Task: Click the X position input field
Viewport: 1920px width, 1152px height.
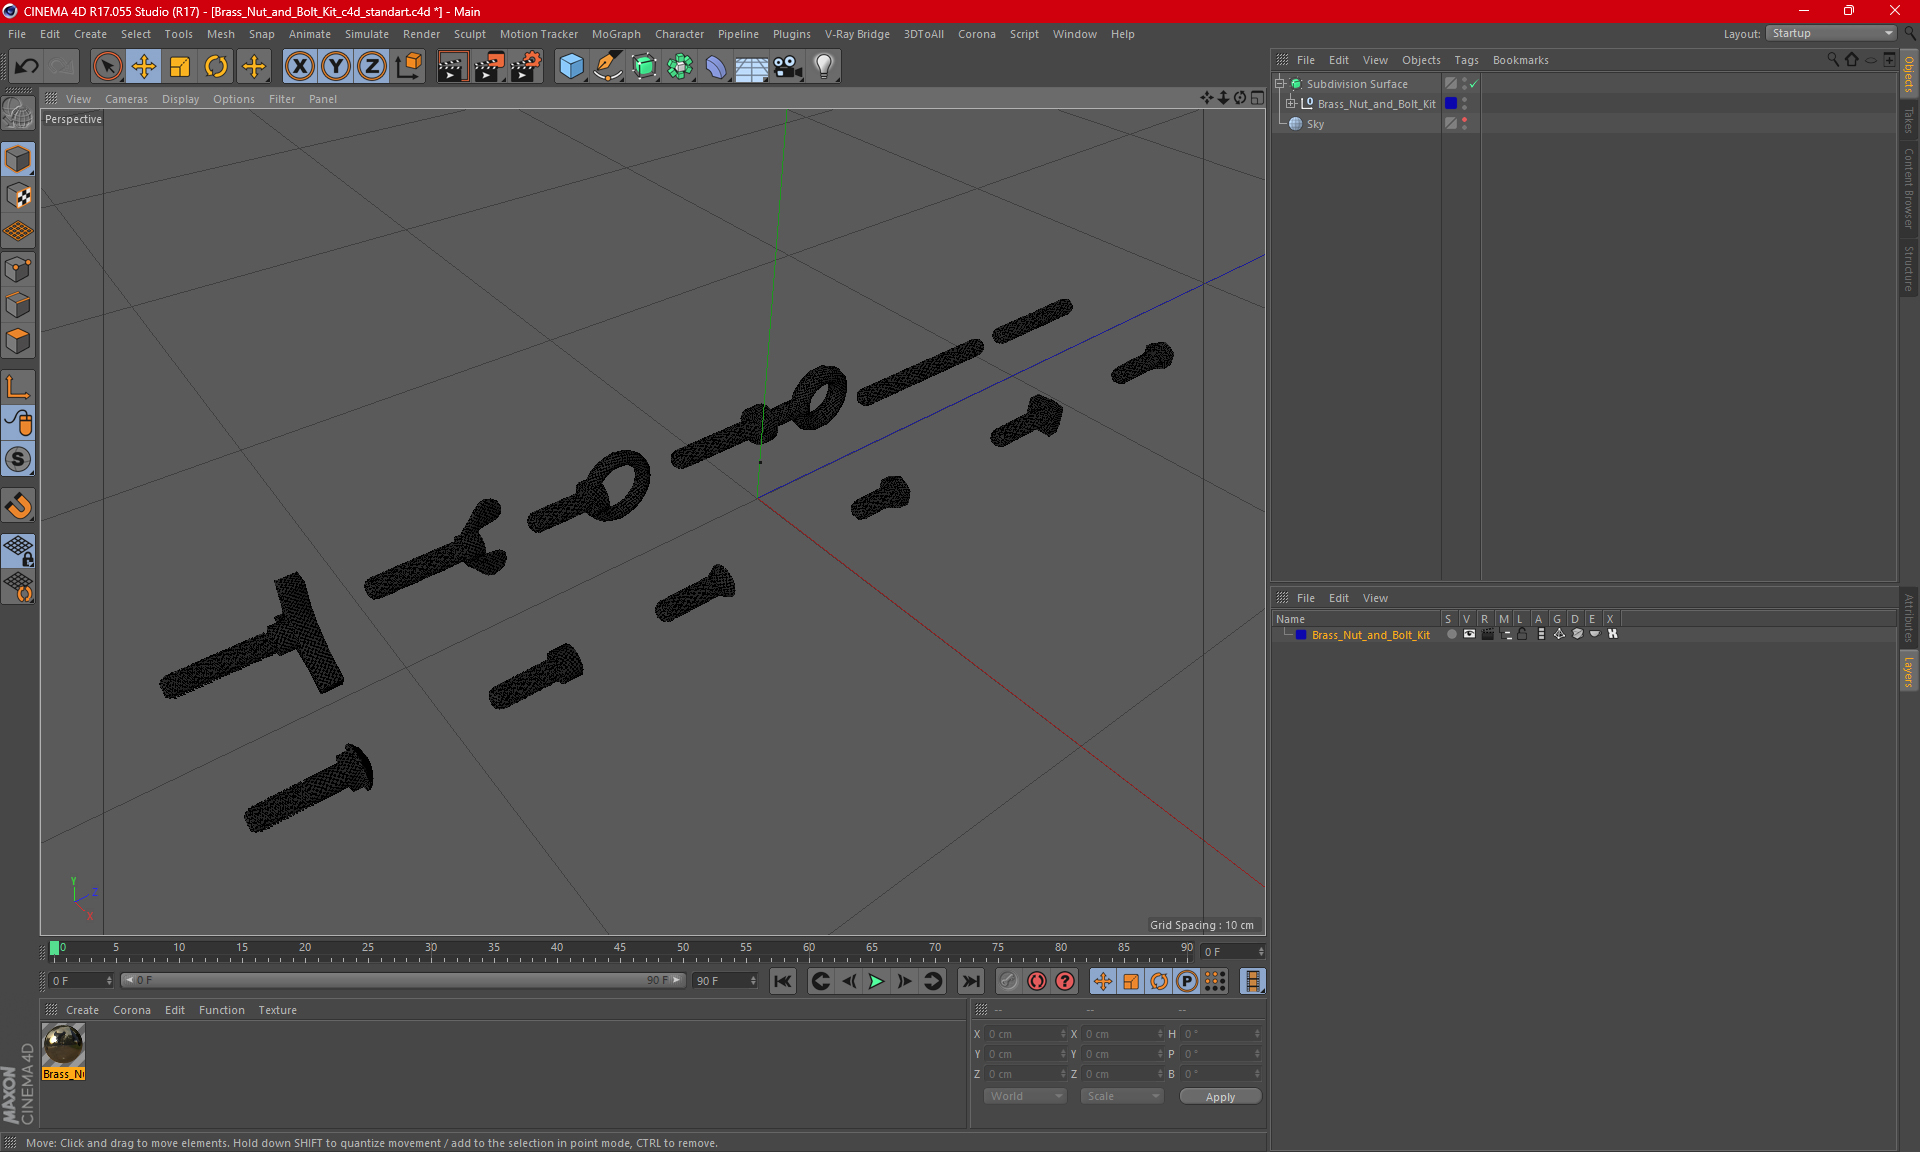Action: click(x=1022, y=1033)
